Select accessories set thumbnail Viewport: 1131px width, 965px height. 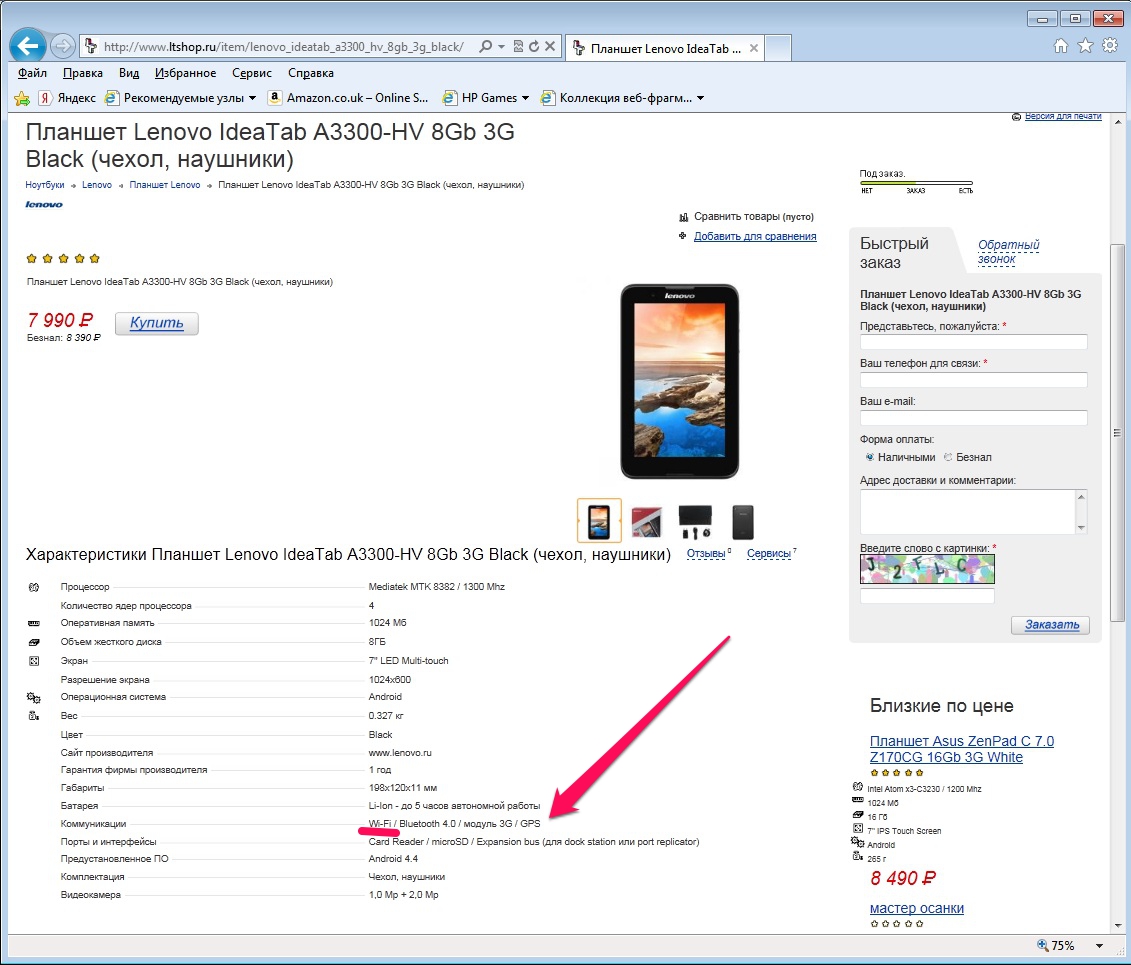click(695, 521)
